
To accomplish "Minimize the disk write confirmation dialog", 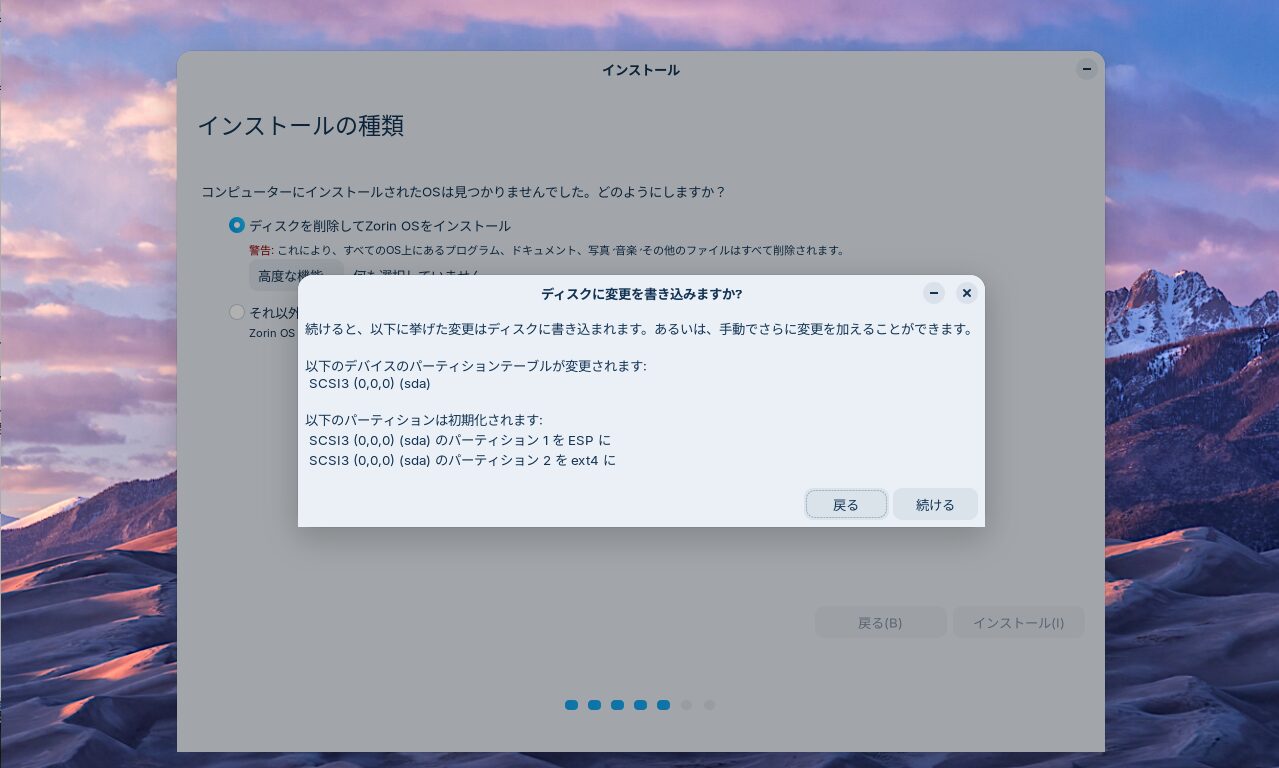I will [x=934, y=293].
